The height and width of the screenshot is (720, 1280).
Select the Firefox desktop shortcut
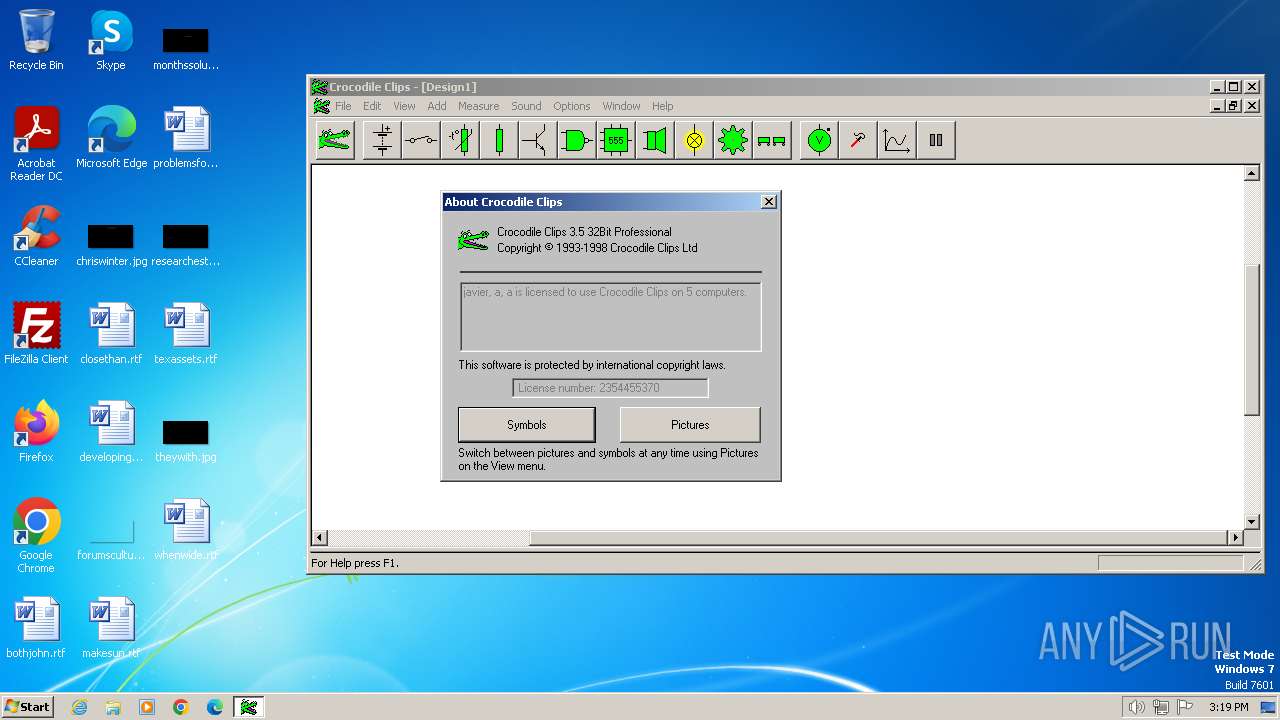36,432
